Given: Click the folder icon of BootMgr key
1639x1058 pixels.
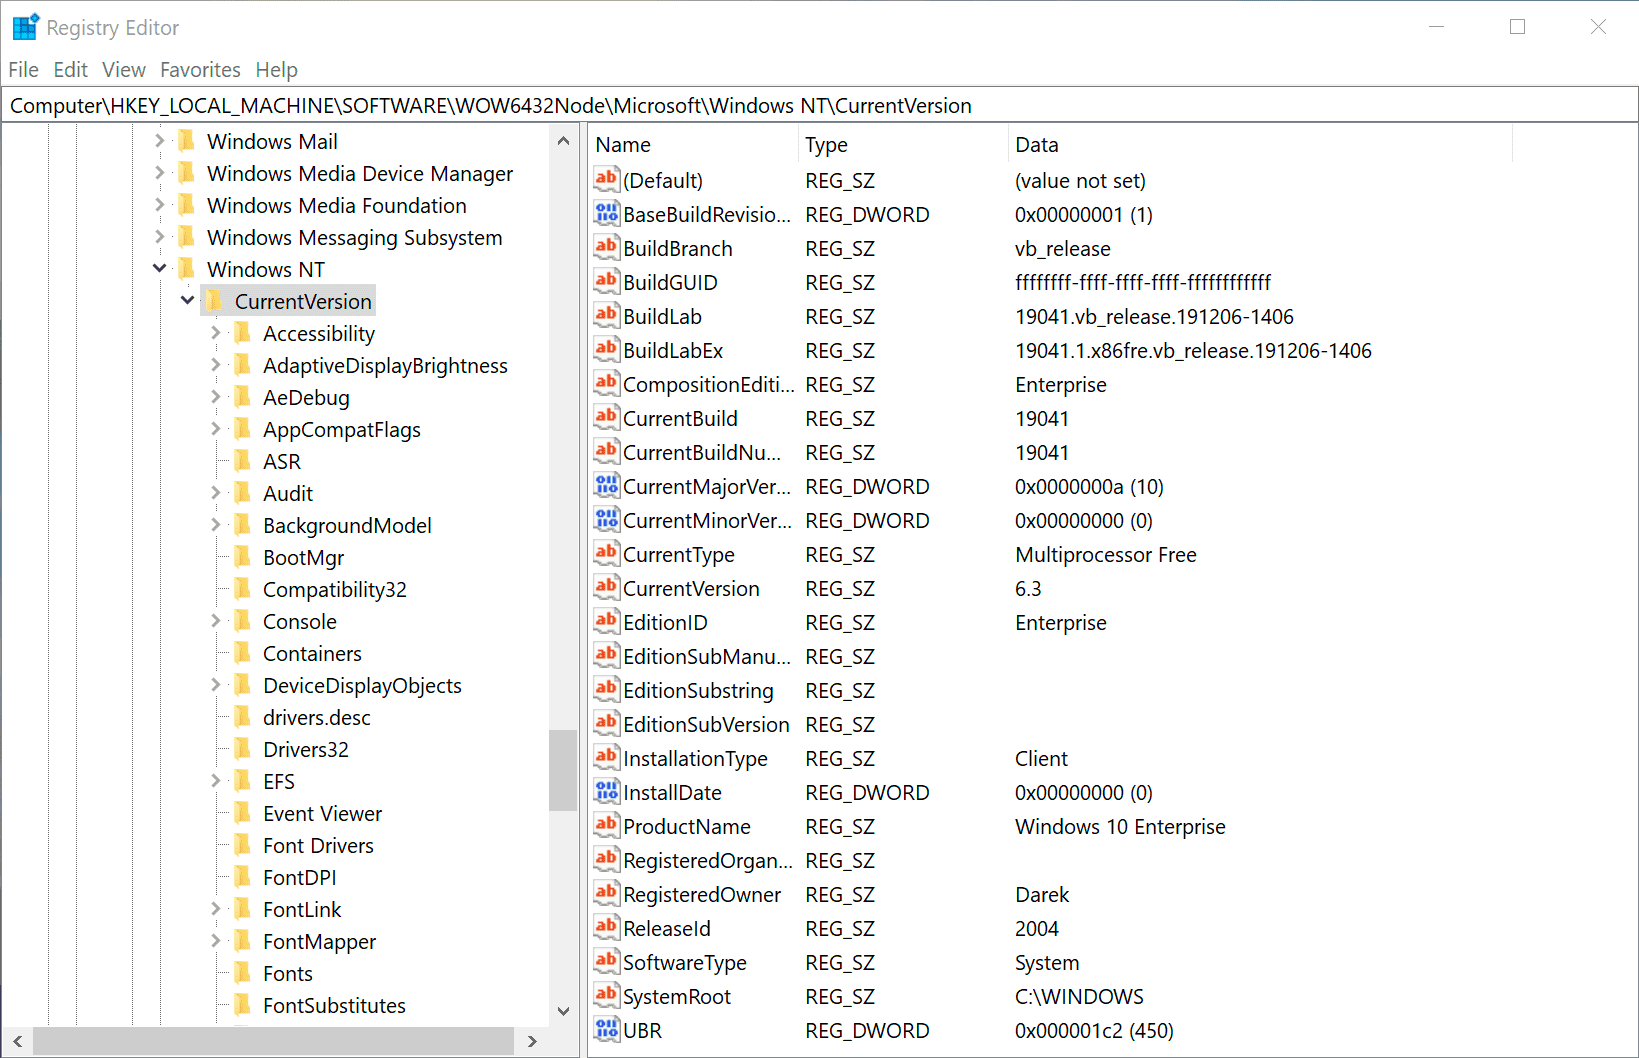Looking at the screenshot, I should [x=243, y=557].
